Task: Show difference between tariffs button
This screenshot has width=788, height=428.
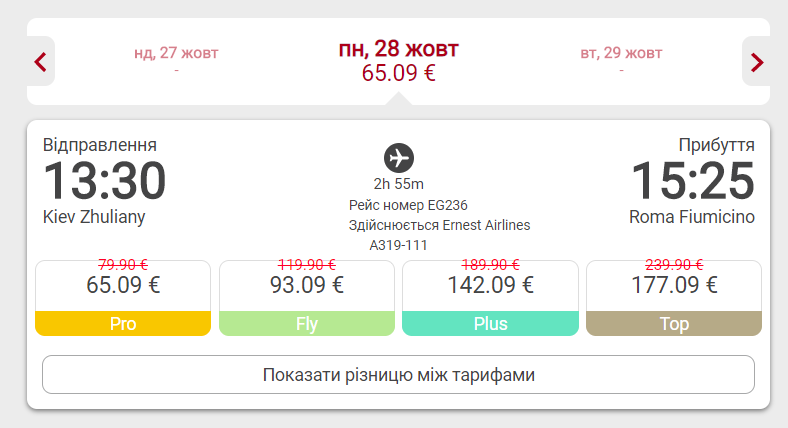Action: tap(399, 375)
